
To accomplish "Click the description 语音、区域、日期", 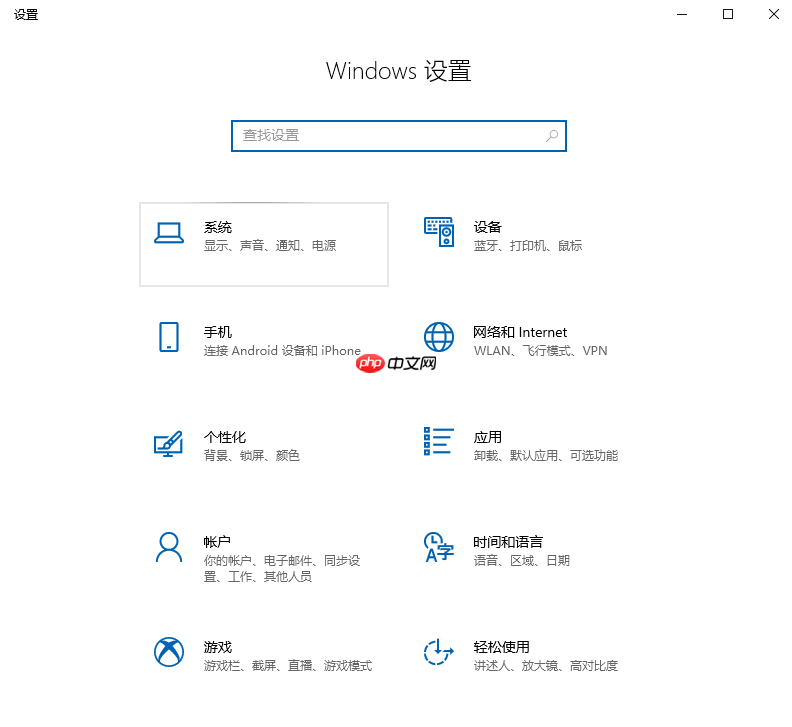I will [522, 561].
